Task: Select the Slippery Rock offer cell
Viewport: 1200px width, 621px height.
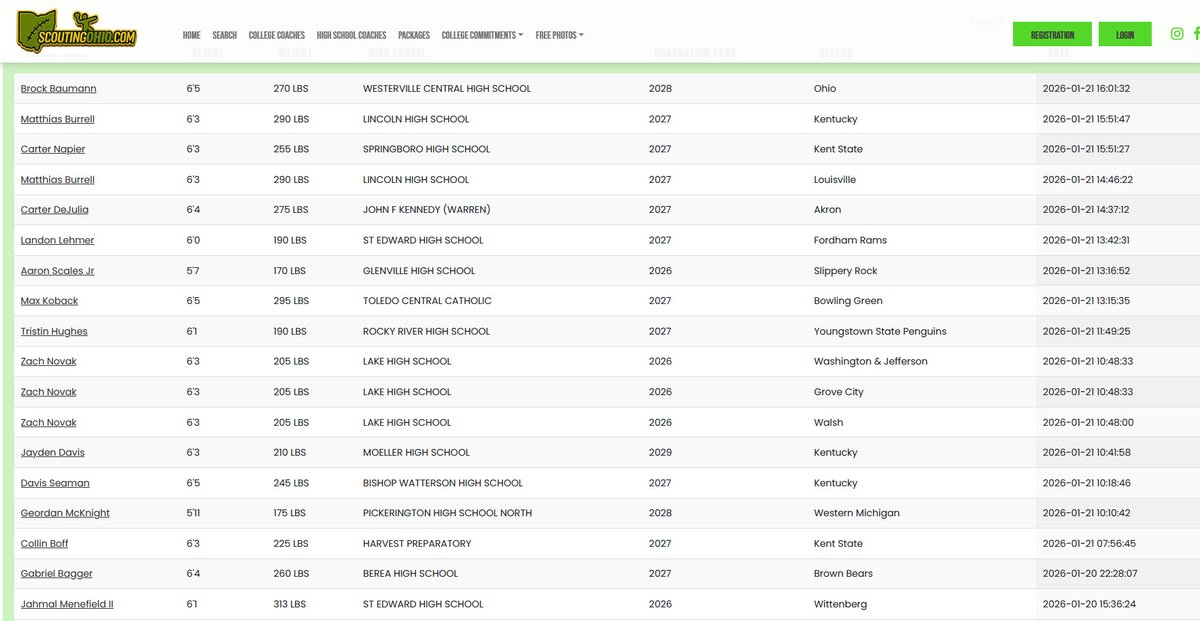Action: tap(846, 271)
